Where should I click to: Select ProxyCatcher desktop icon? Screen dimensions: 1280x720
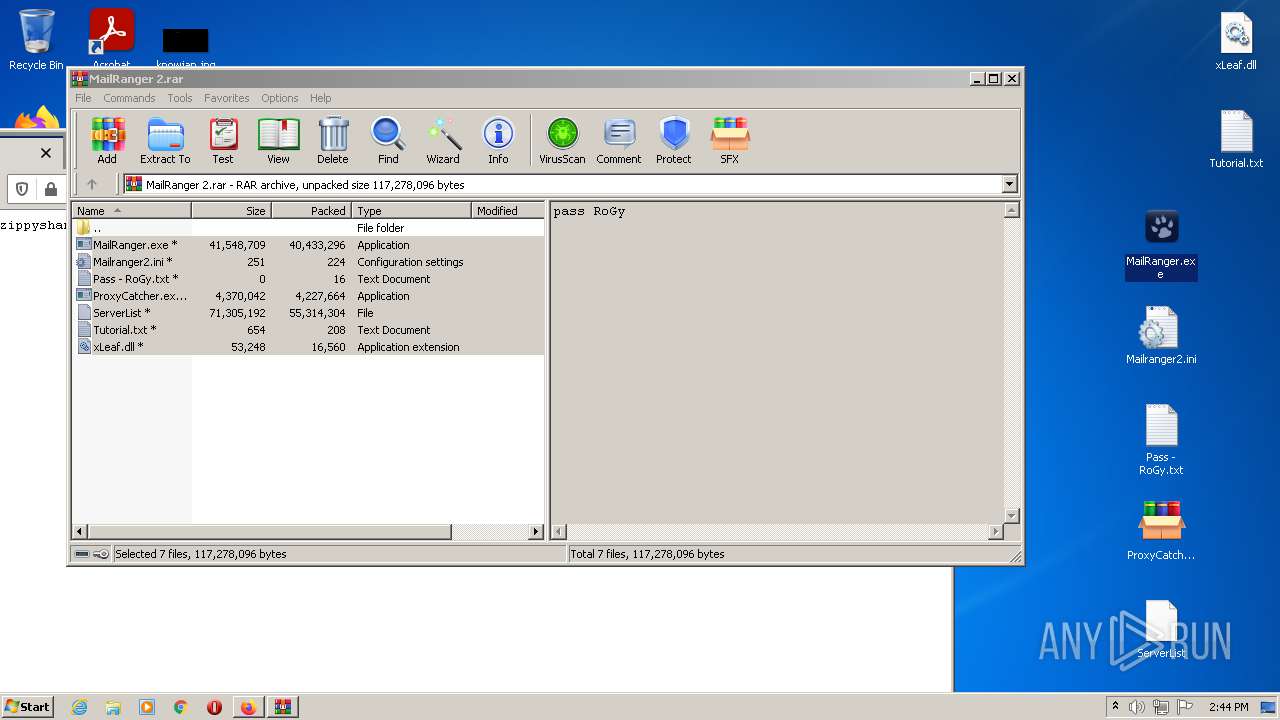click(1161, 530)
